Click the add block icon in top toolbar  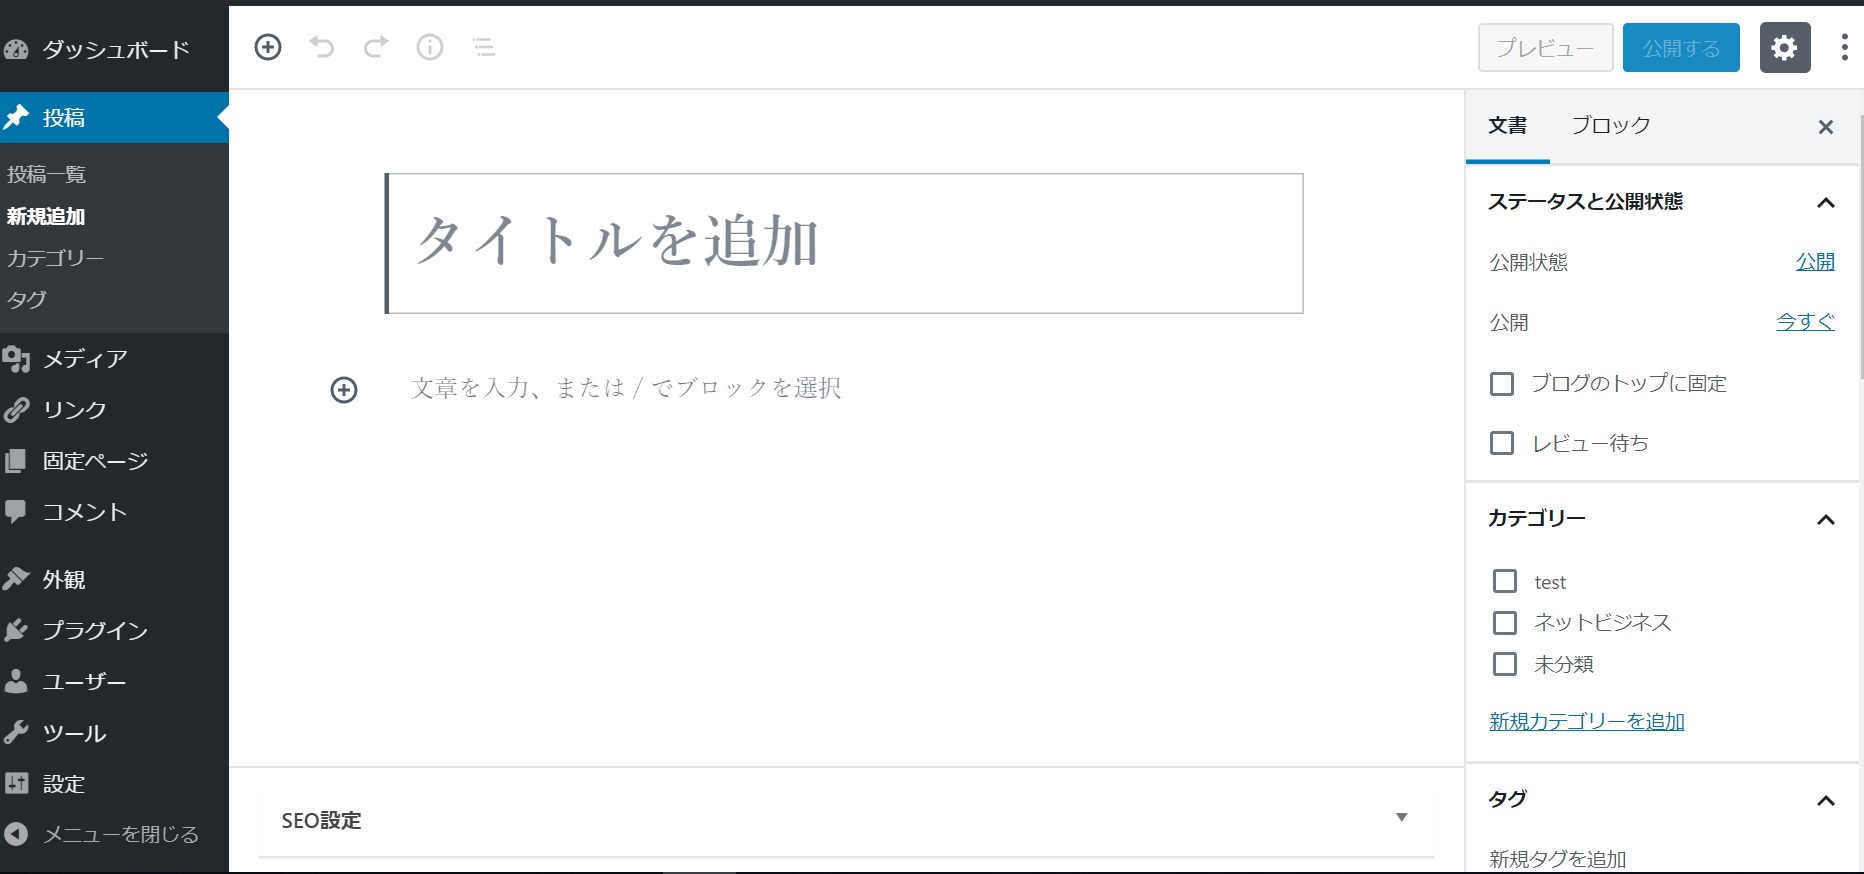pos(268,47)
